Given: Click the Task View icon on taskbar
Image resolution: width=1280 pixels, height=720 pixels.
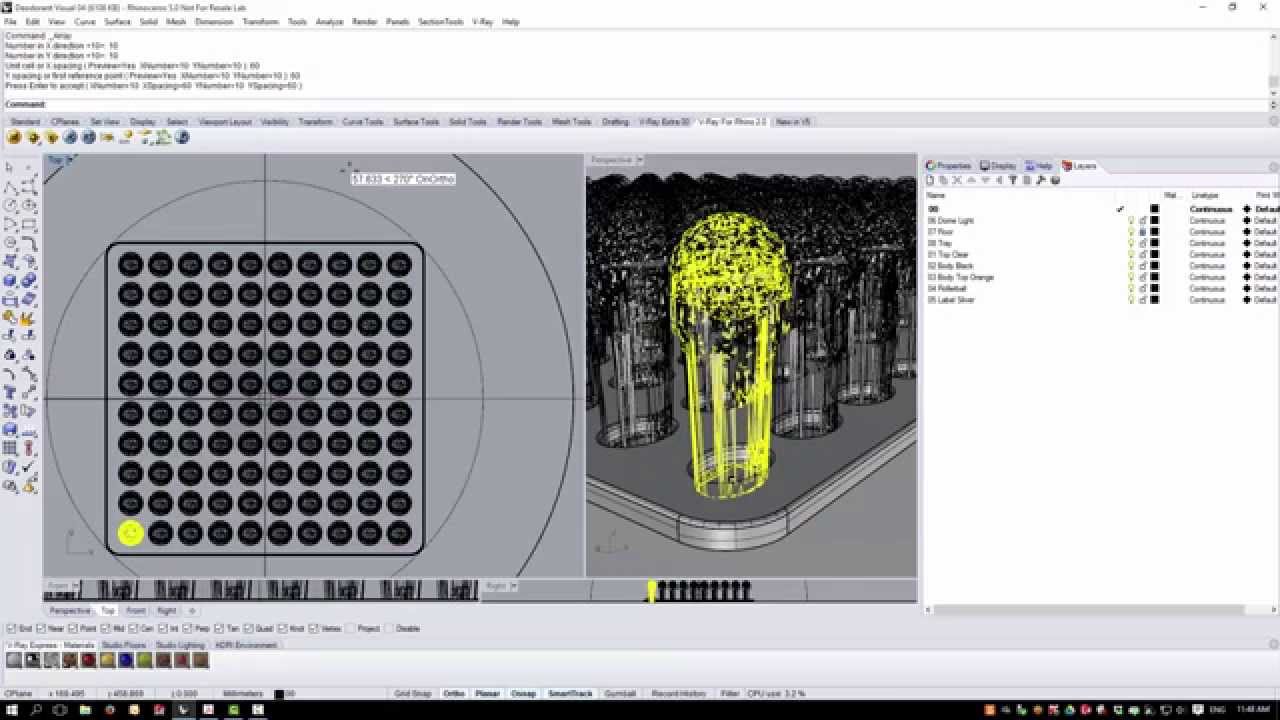Looking at the screenshot, I should (x=61, y=709).
